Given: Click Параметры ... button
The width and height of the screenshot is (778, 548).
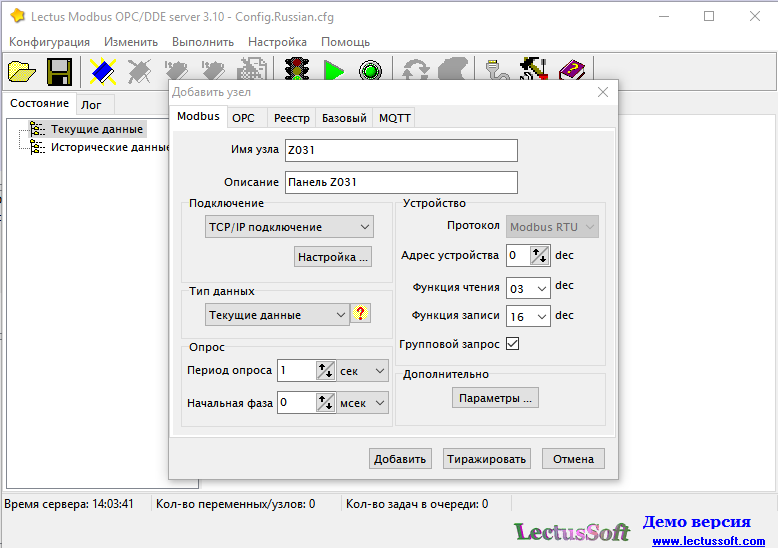Looking at the screenshot, I should 495,398.
